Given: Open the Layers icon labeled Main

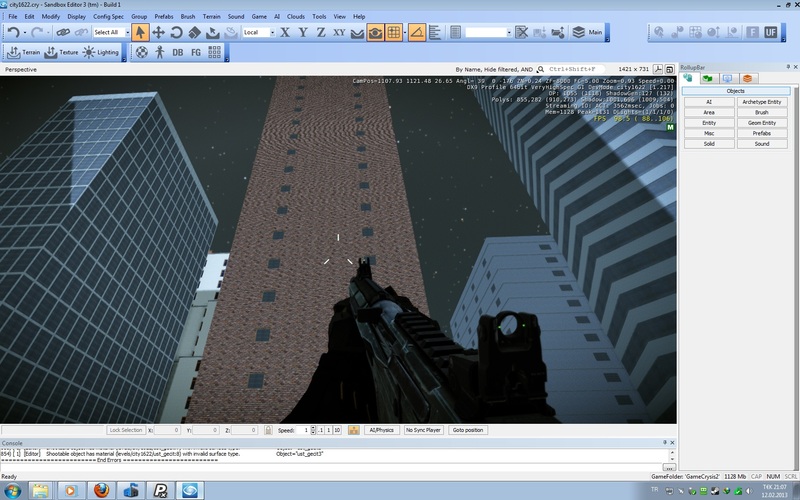Looking at the screenshot, I should [587, 33].
